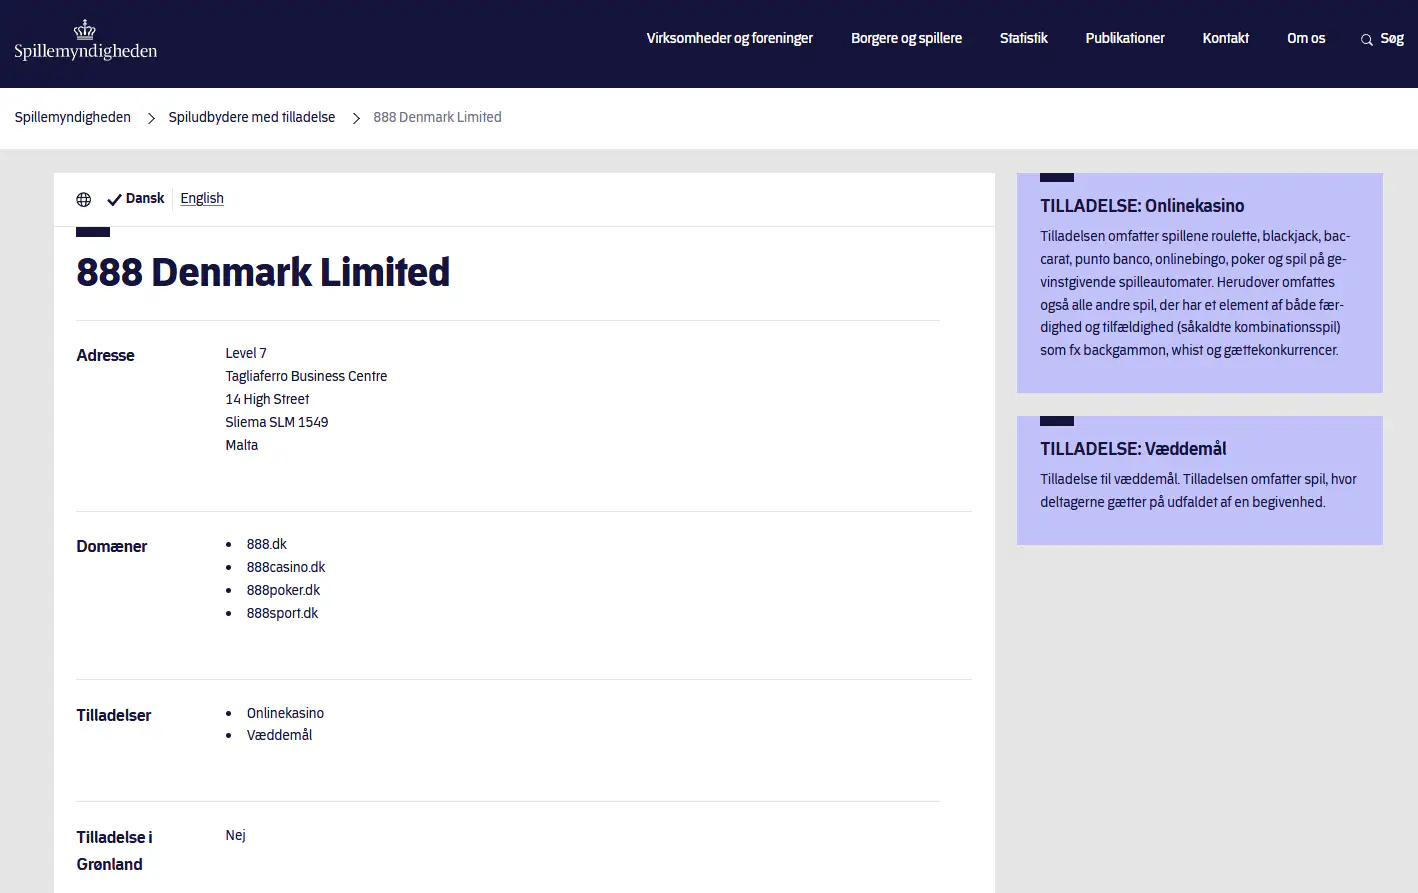Click the search magnifier icon
Screen dimensions: 1418x893
[1366, 40]
